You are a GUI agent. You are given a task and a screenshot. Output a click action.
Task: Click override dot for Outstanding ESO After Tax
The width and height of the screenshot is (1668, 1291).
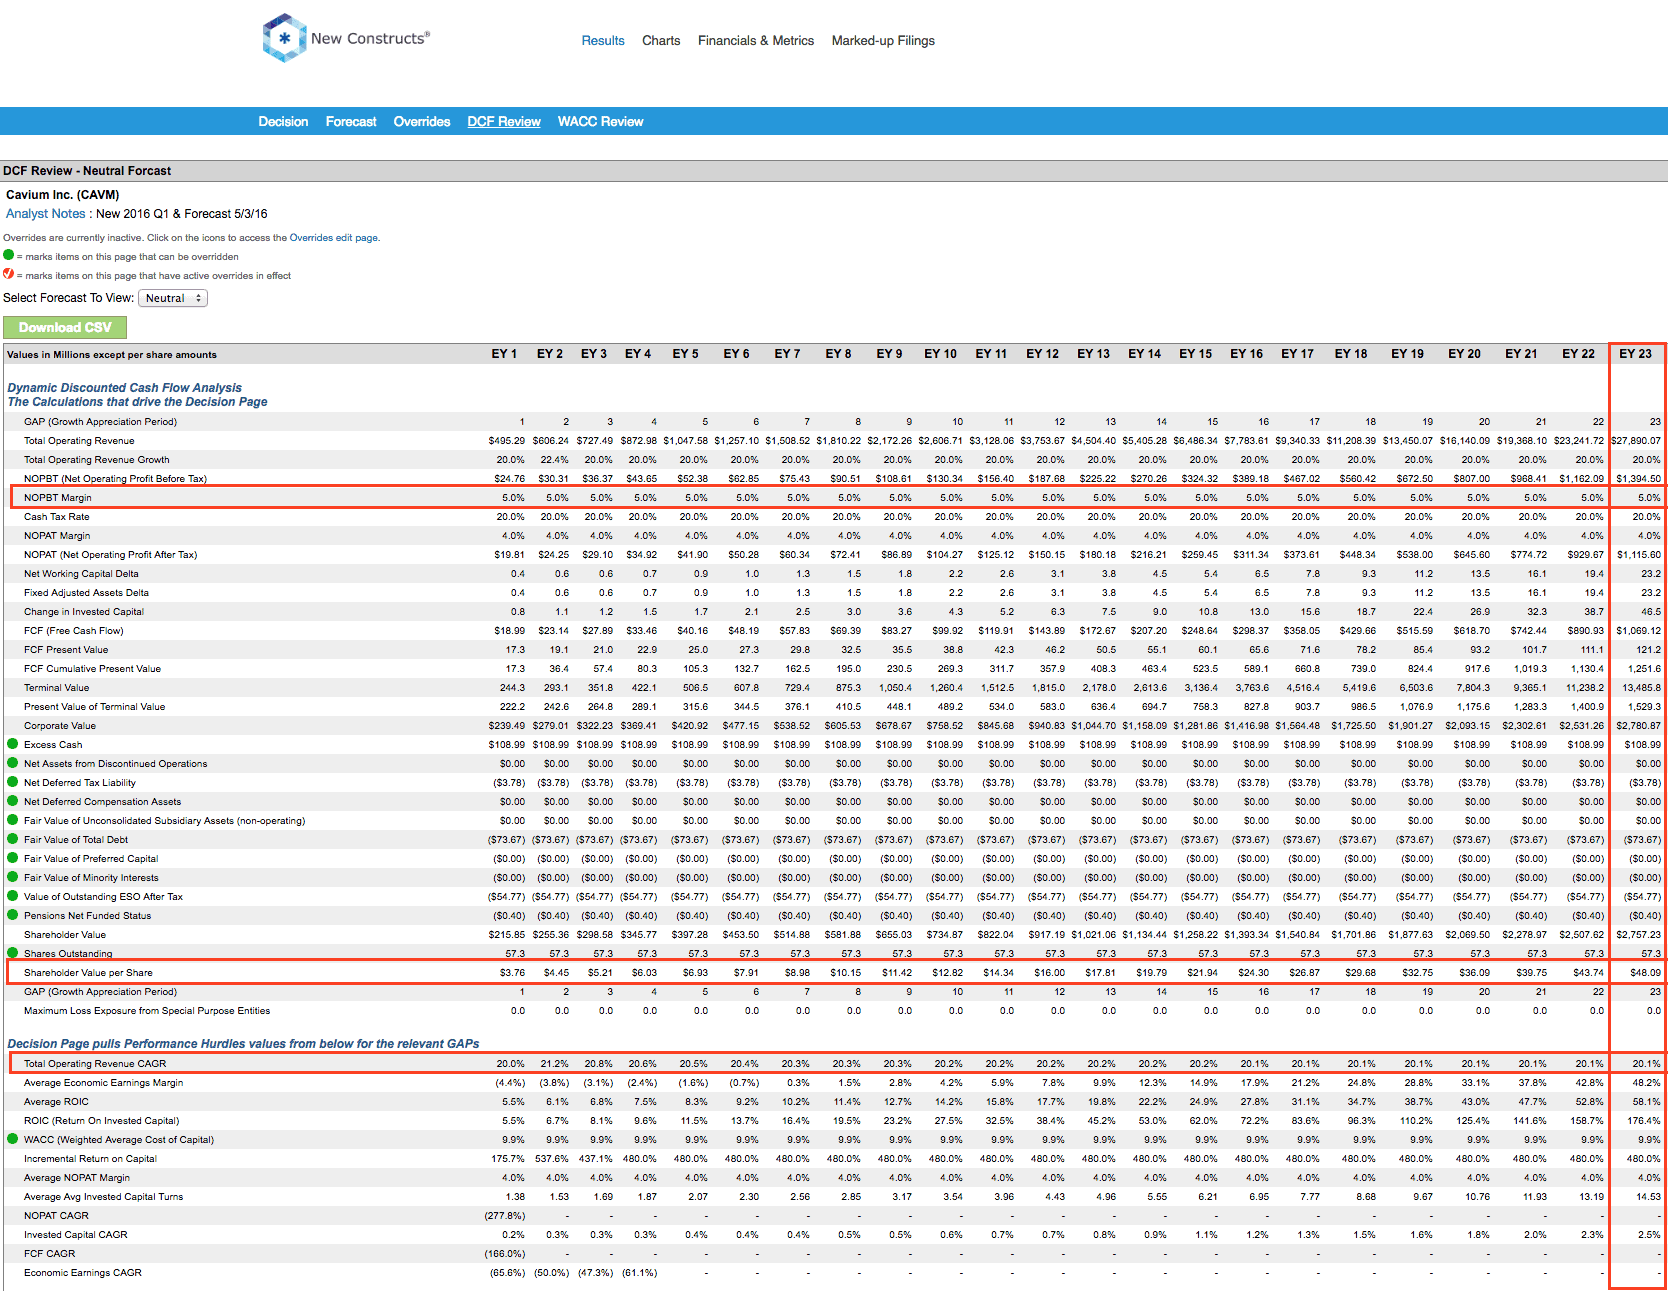point(13,896)
